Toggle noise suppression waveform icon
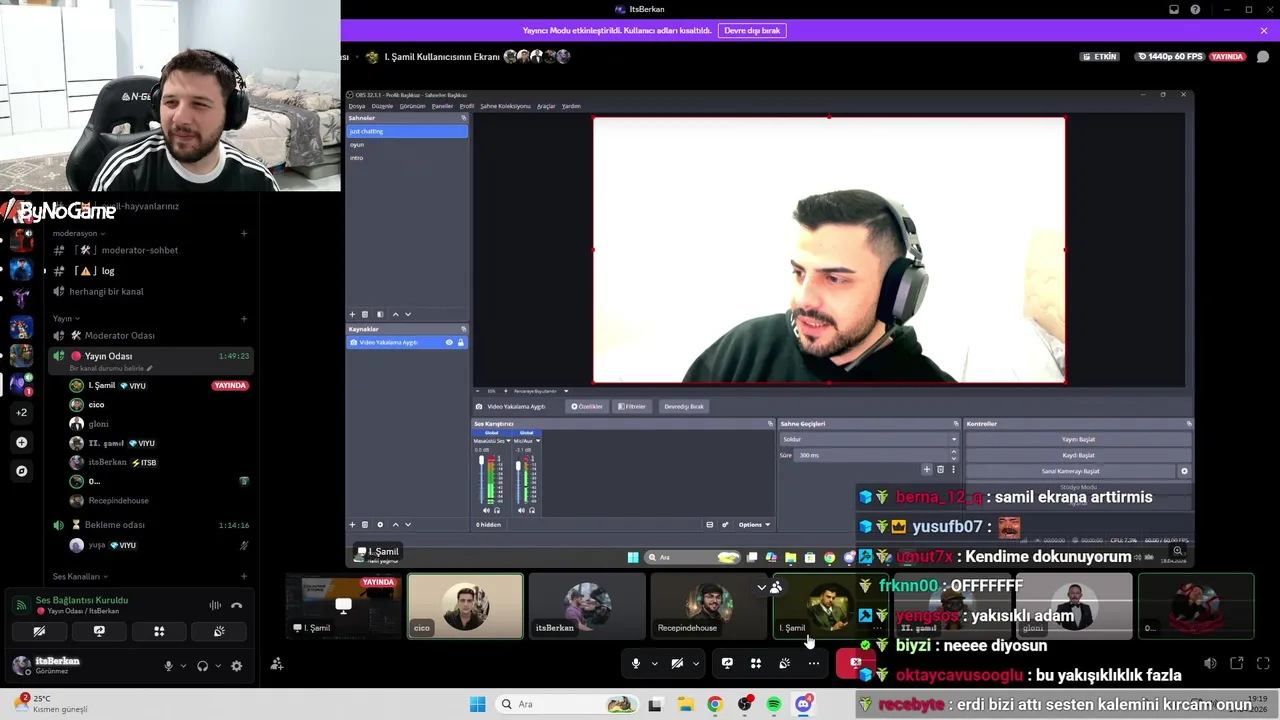 (215, 605)
